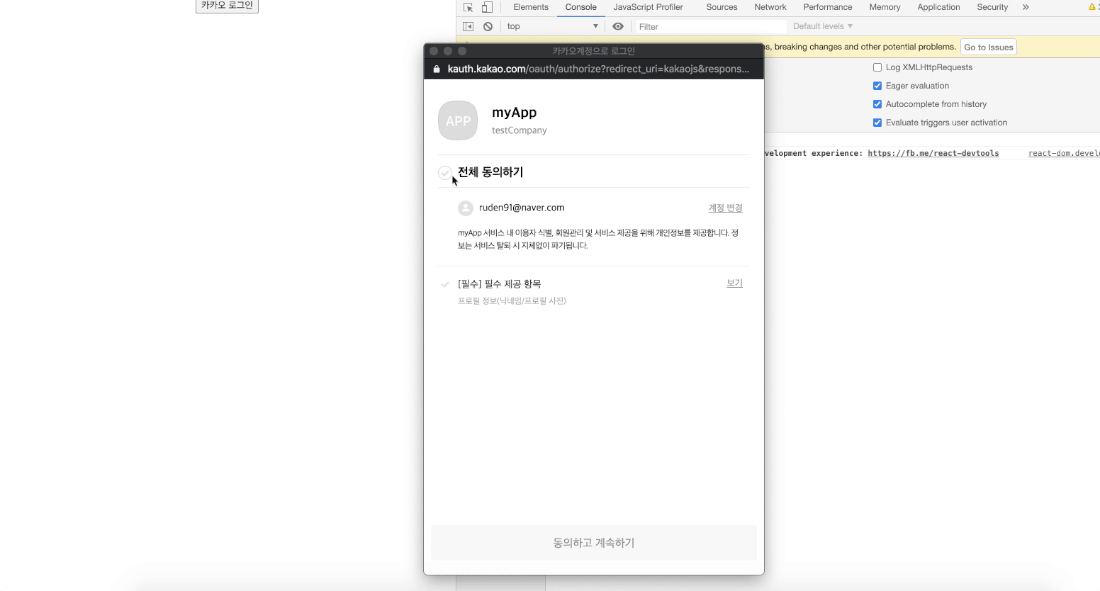Switch to the Sources tab
The image size is (1100, 591).
click(721, 7)
